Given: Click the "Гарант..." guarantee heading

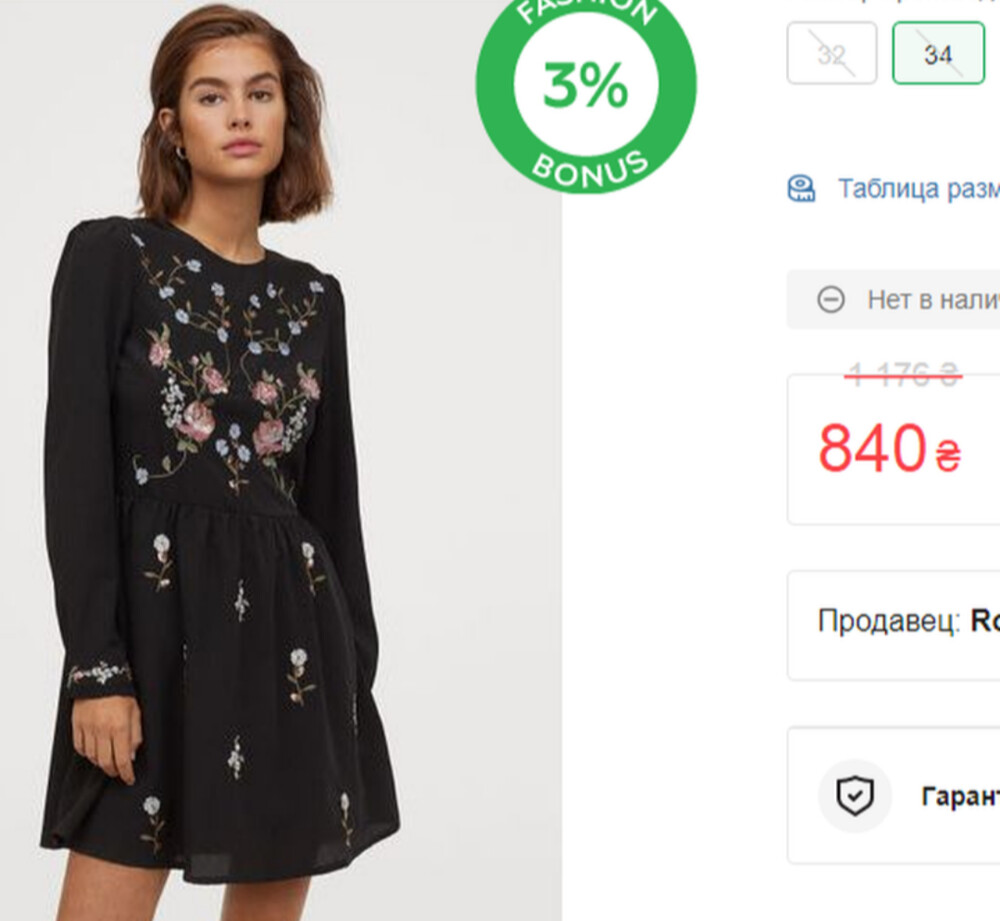Looking at the screenshot, I should pos(960,796).
